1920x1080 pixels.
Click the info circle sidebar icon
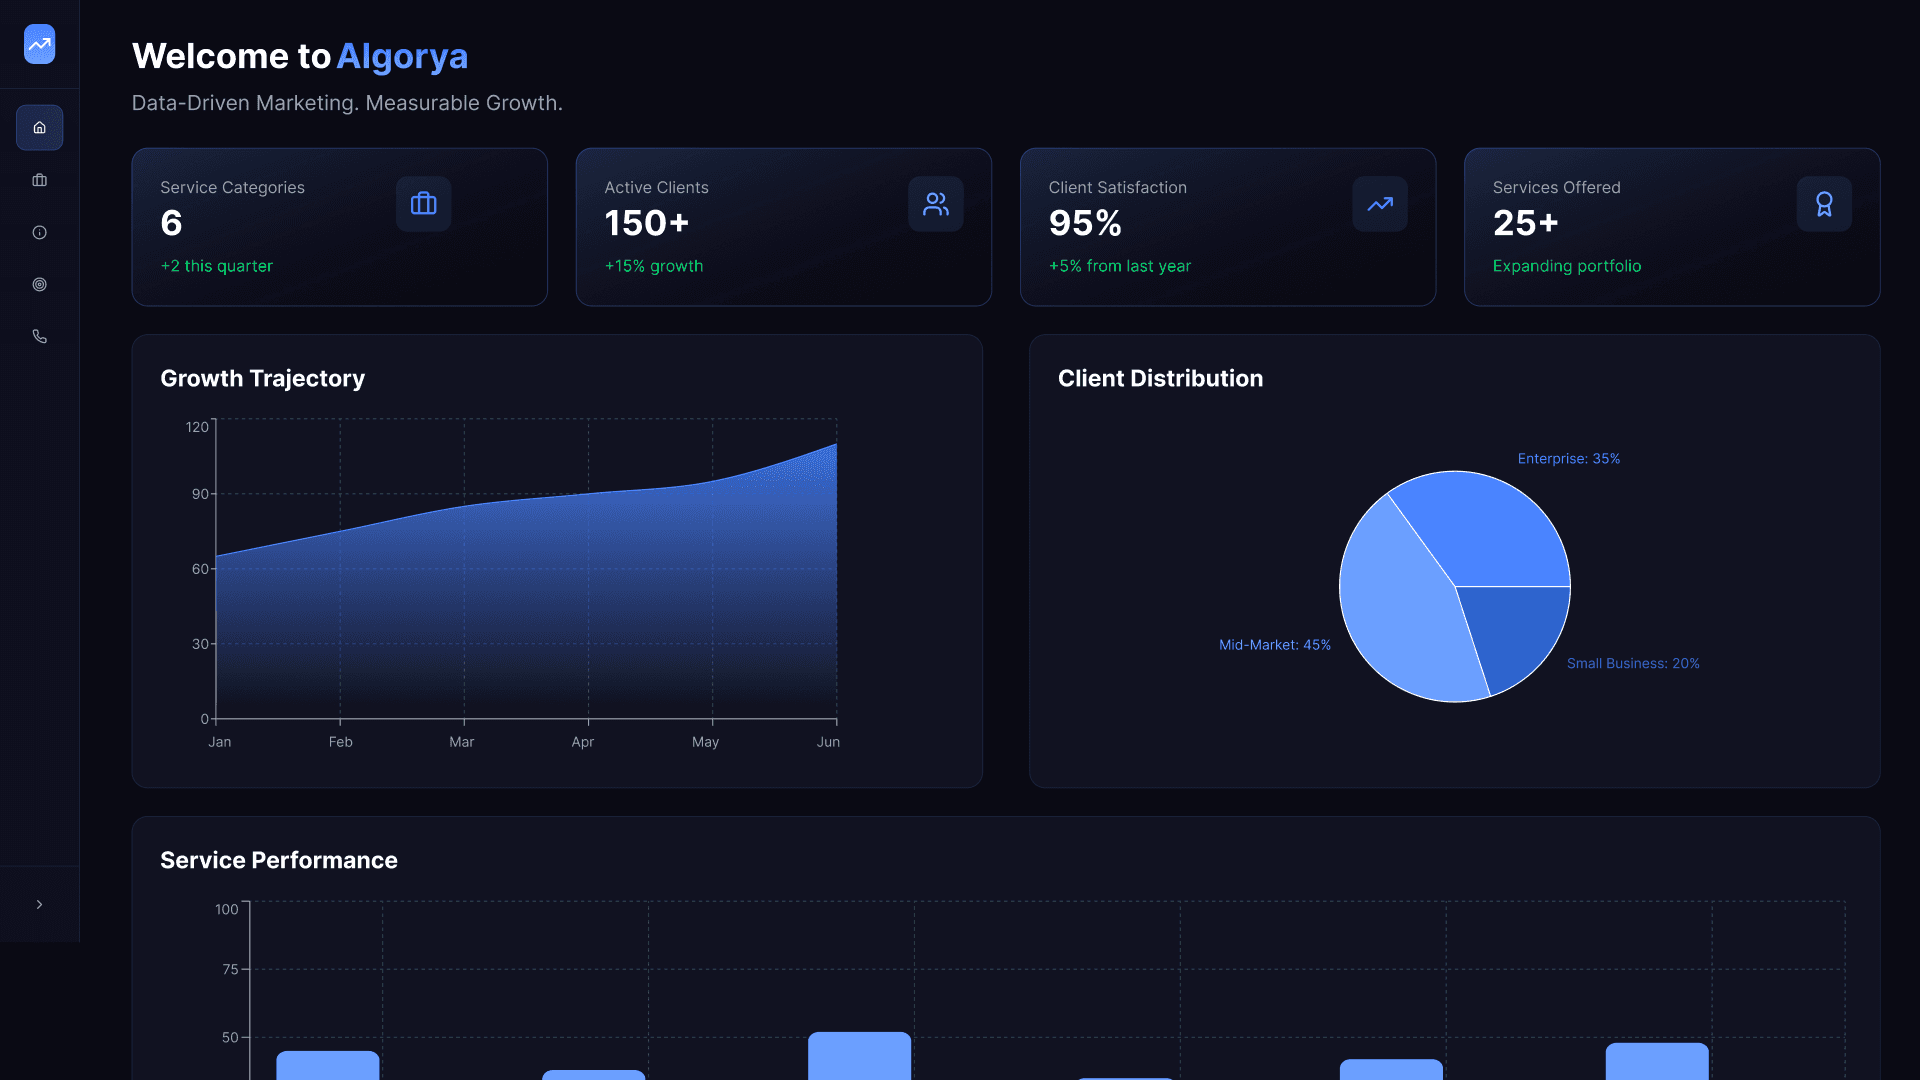39,232
